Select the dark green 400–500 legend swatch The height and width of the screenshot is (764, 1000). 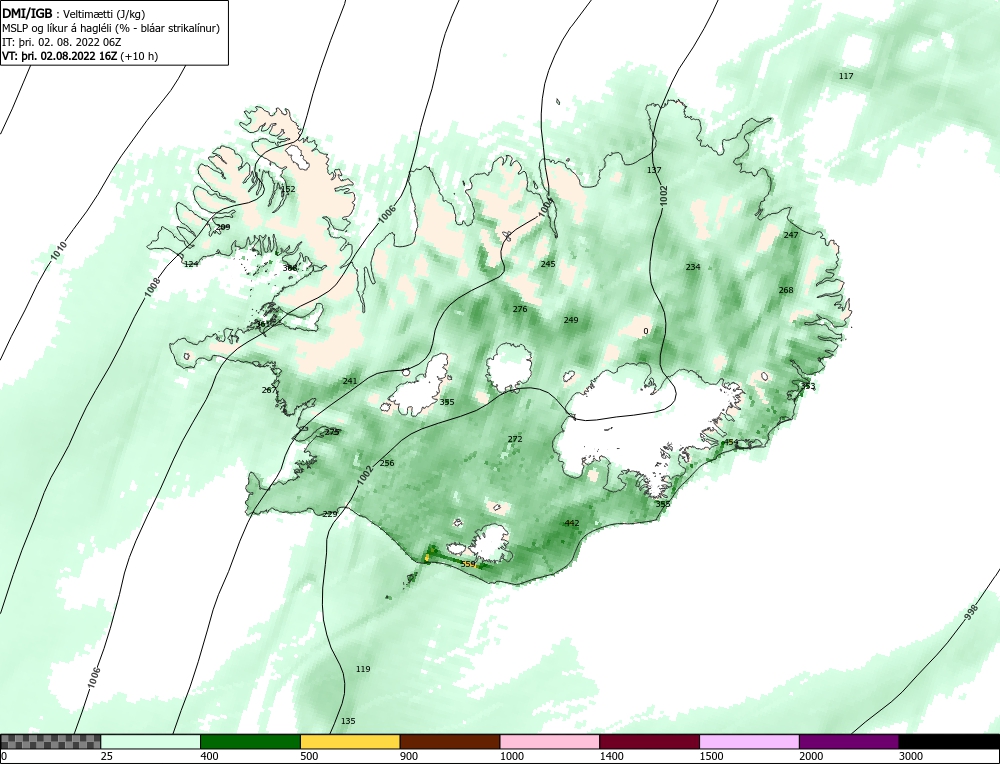coord(250,741)
